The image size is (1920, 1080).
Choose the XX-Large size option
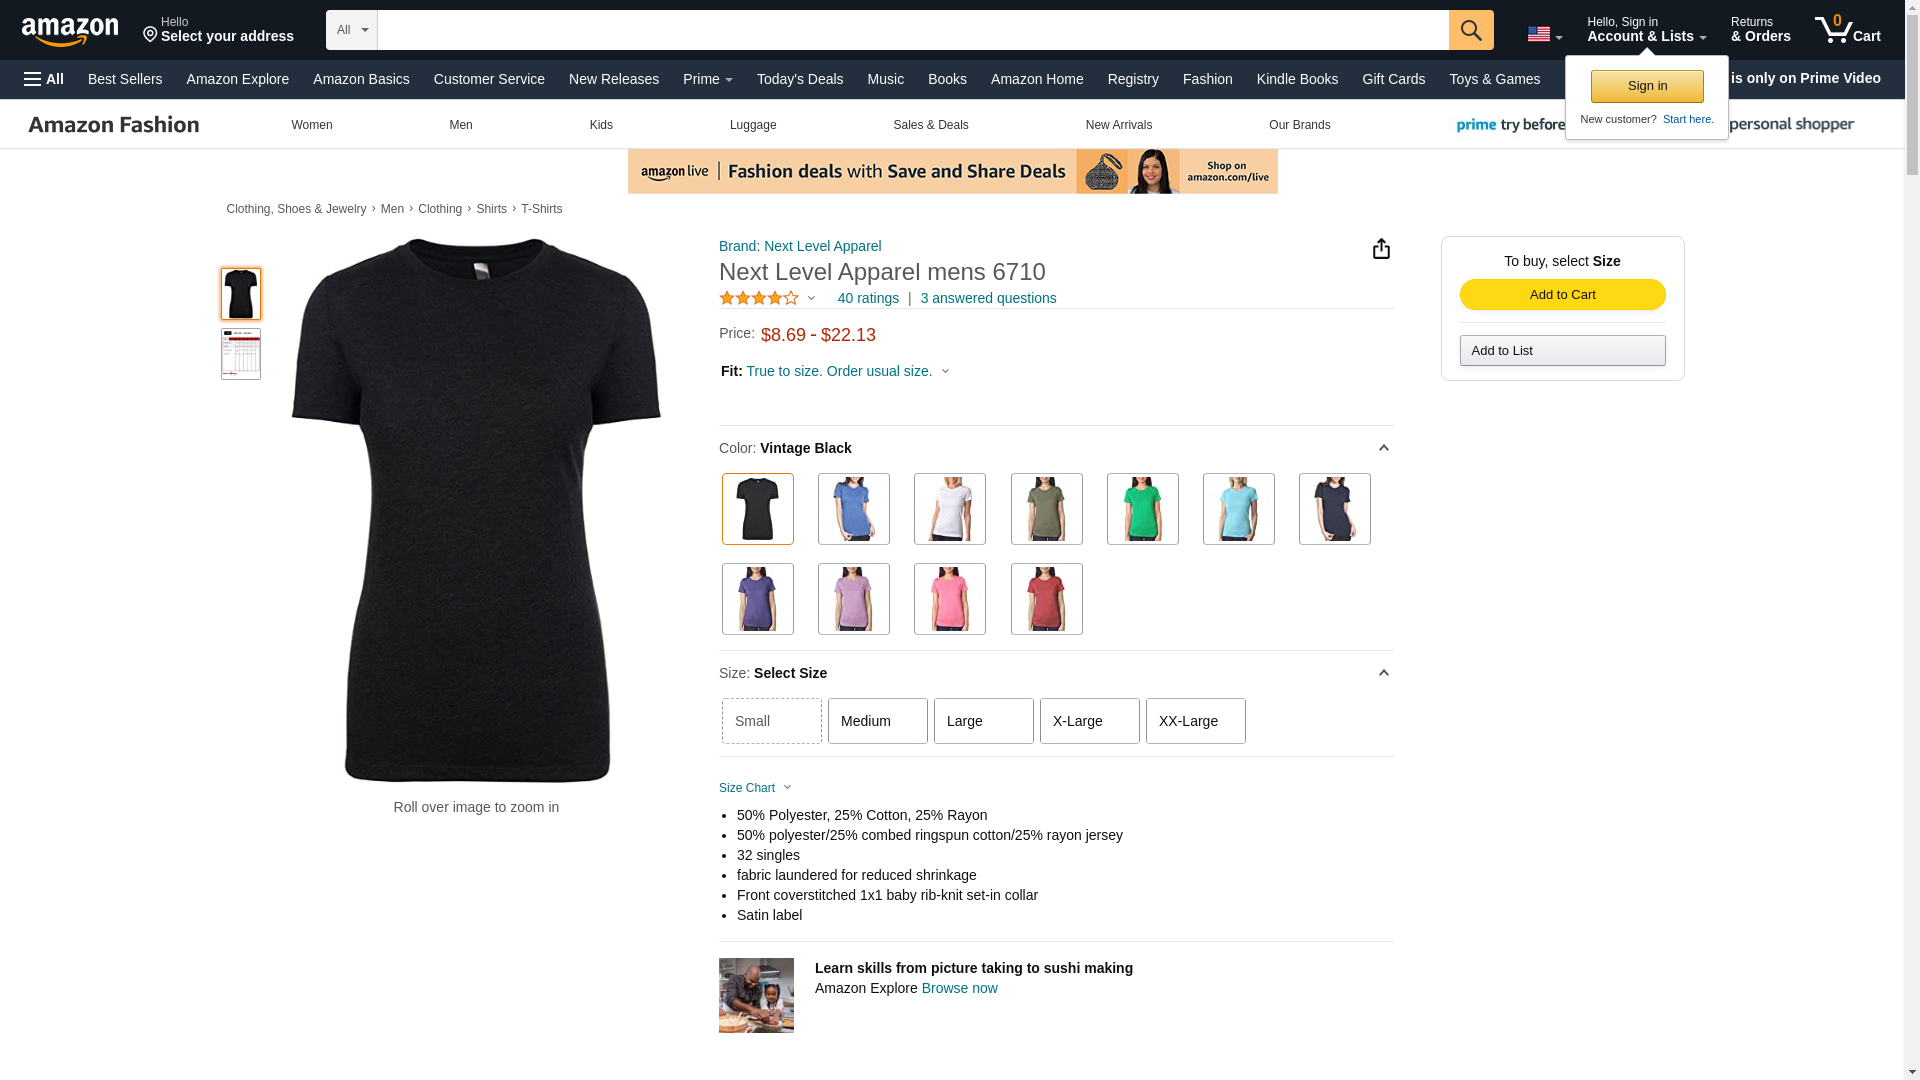coord(1196,721)
